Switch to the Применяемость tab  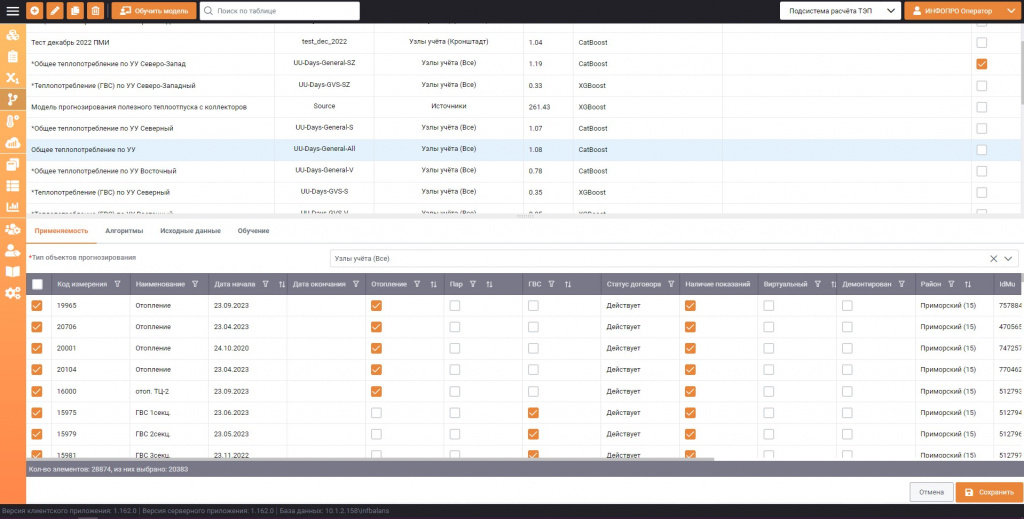pyautogui.click(x=61, y=231)
